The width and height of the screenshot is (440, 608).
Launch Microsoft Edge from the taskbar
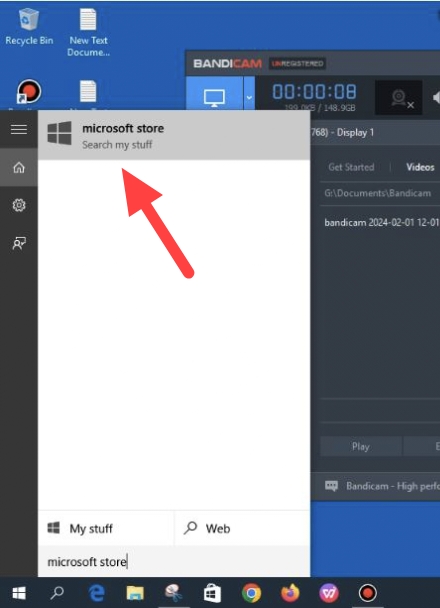click(96, 593)
